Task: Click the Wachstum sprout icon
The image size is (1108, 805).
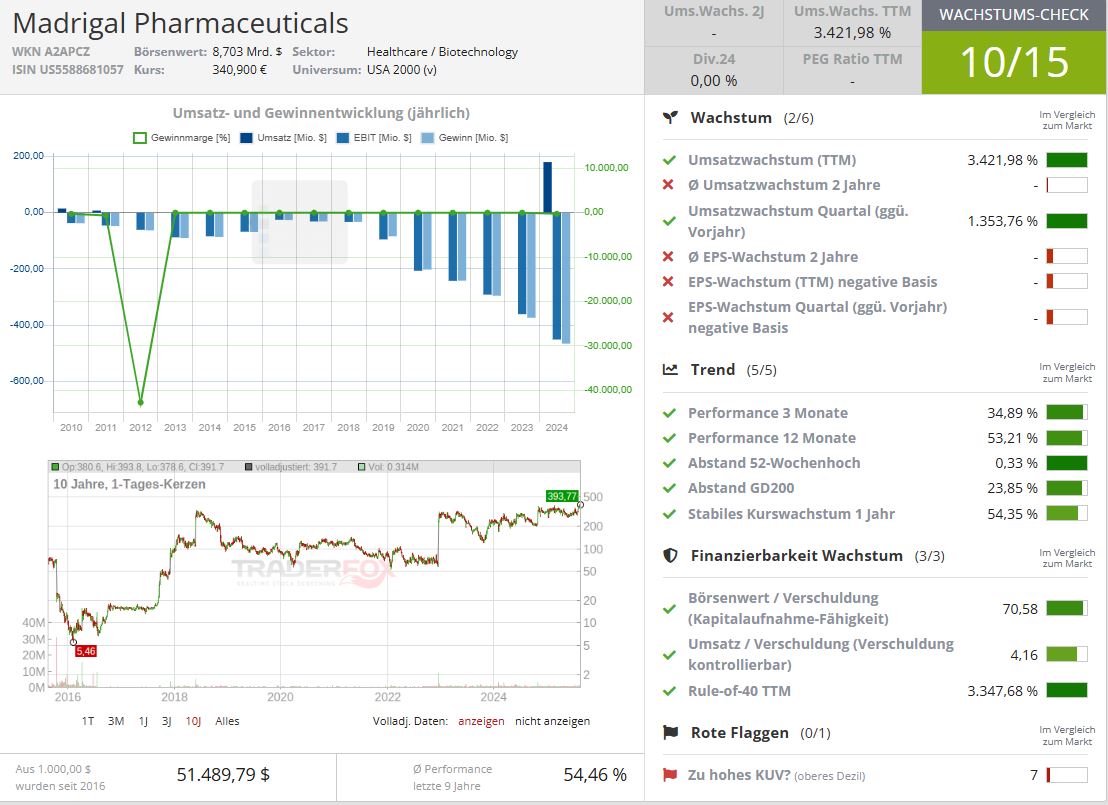Action: tap(670, 117)
